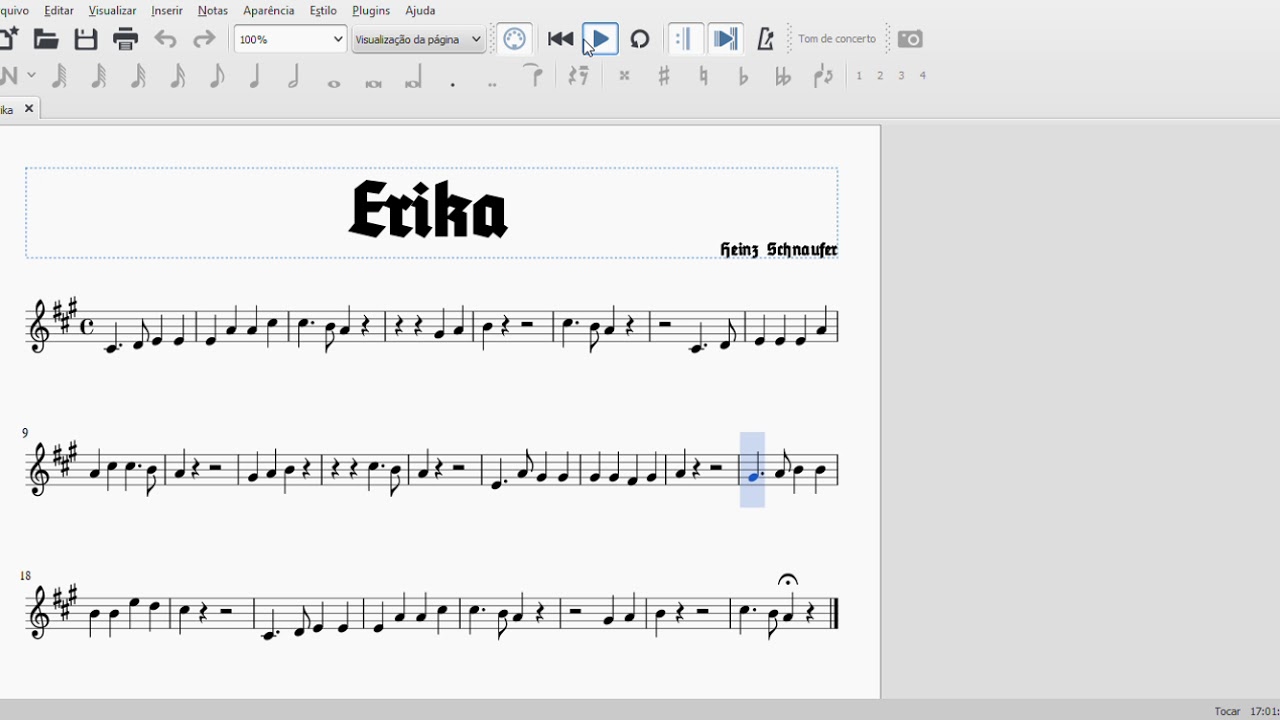The width and height of the screenshot is (1280, 720).
Task: Select voice 4
Action: [922, 76]
